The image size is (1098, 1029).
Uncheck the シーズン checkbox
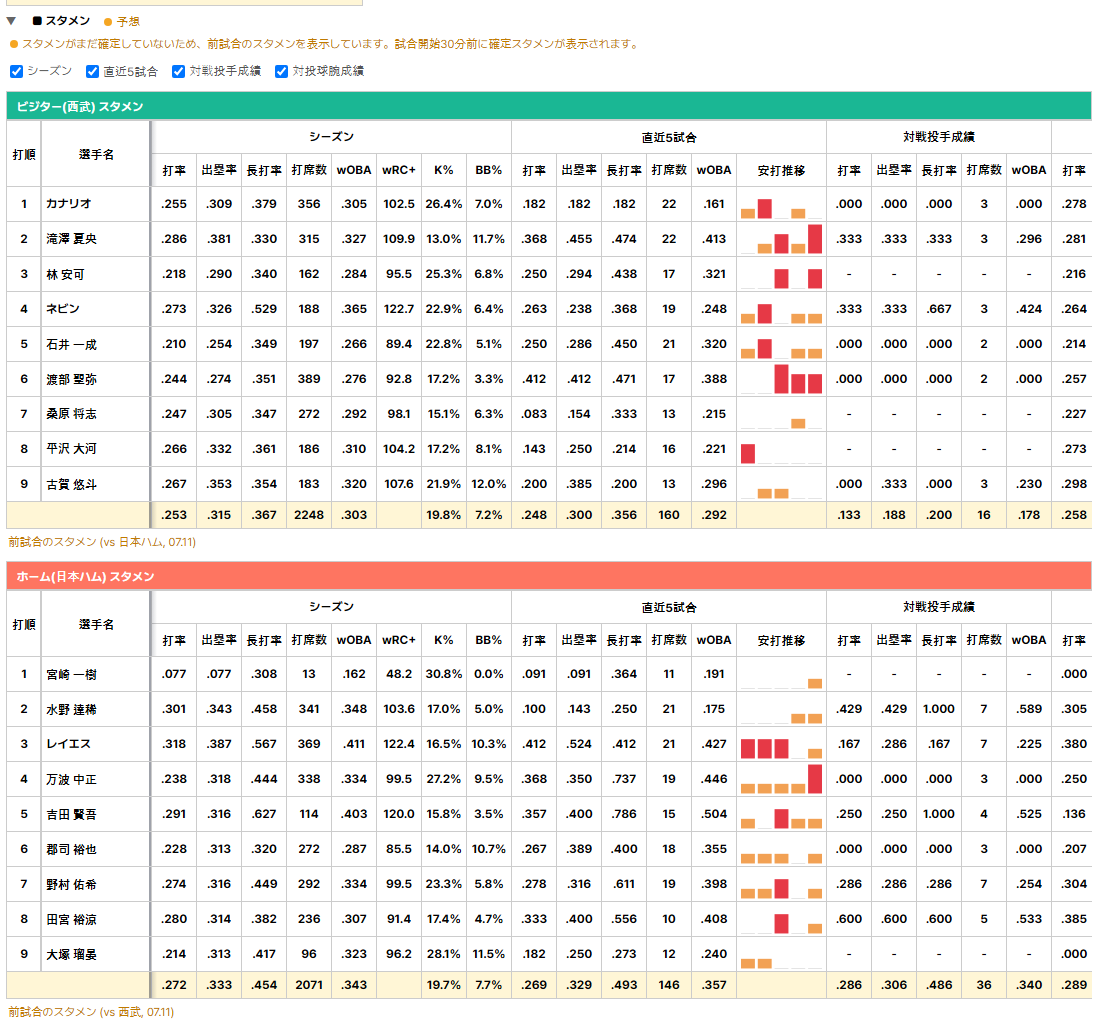click(17, 71)
